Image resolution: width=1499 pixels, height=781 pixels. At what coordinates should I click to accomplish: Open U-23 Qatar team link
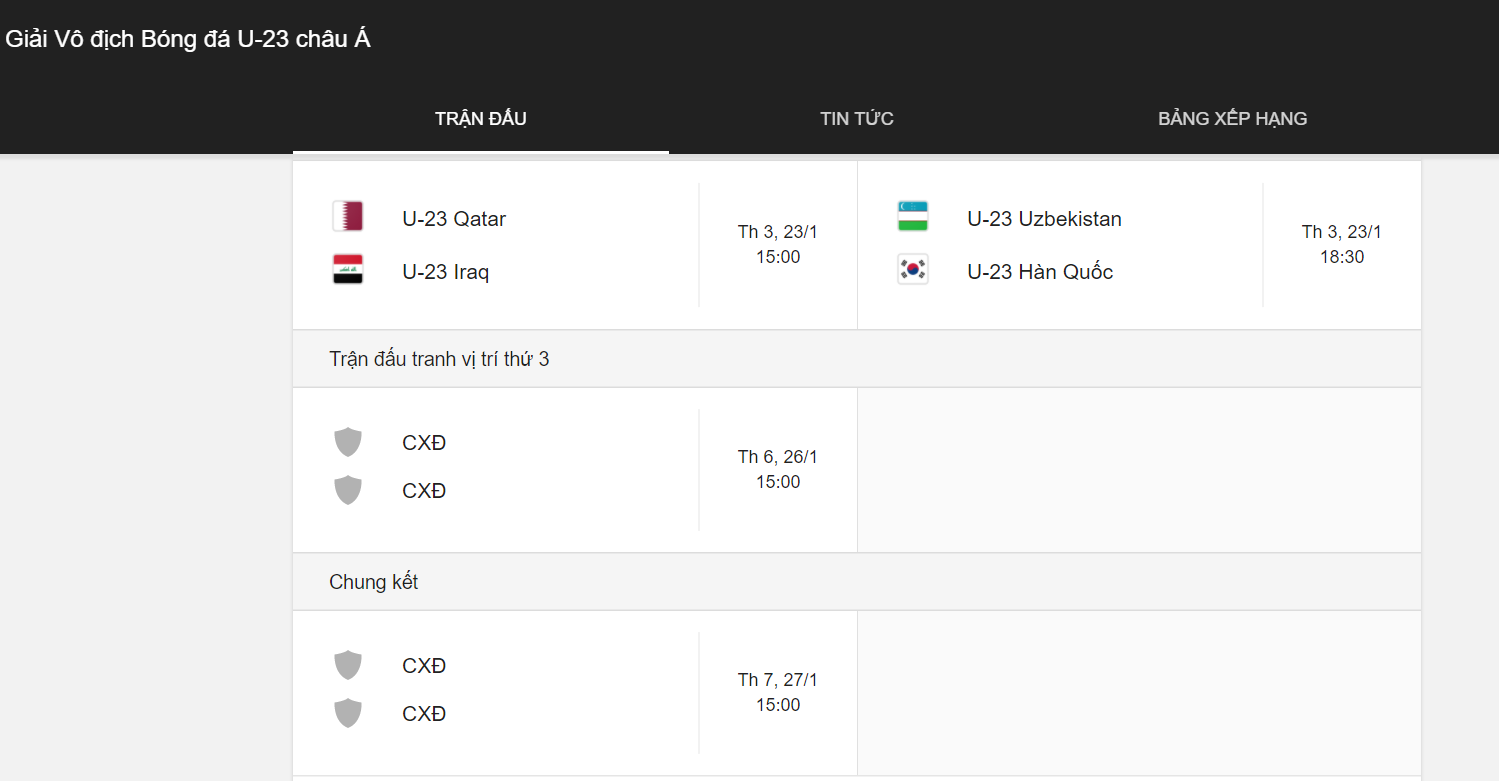[454, 219]
